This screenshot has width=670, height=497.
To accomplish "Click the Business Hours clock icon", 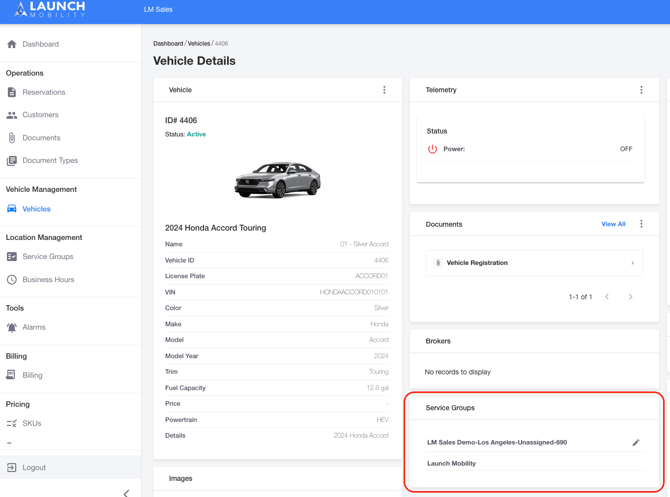I will coord(12,279).
